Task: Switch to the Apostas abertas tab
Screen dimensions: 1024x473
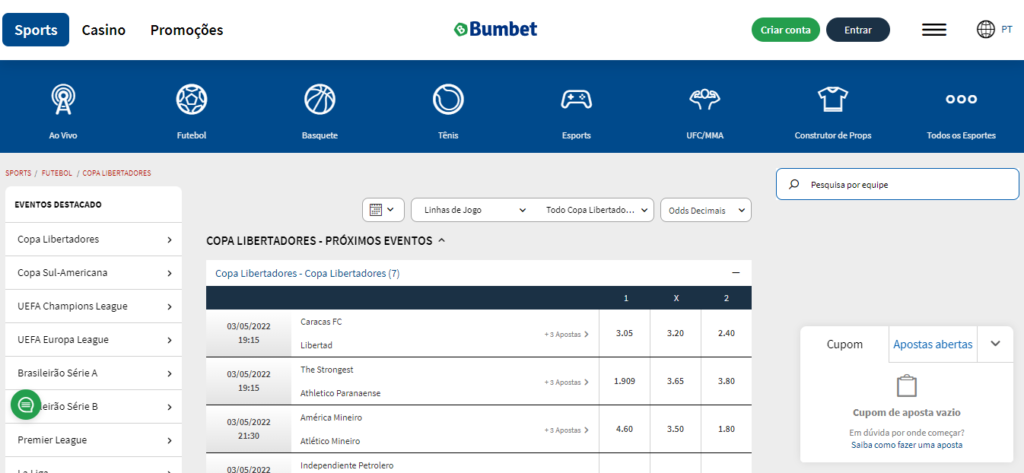Action: pyautogui.click(x=932, y=344)
